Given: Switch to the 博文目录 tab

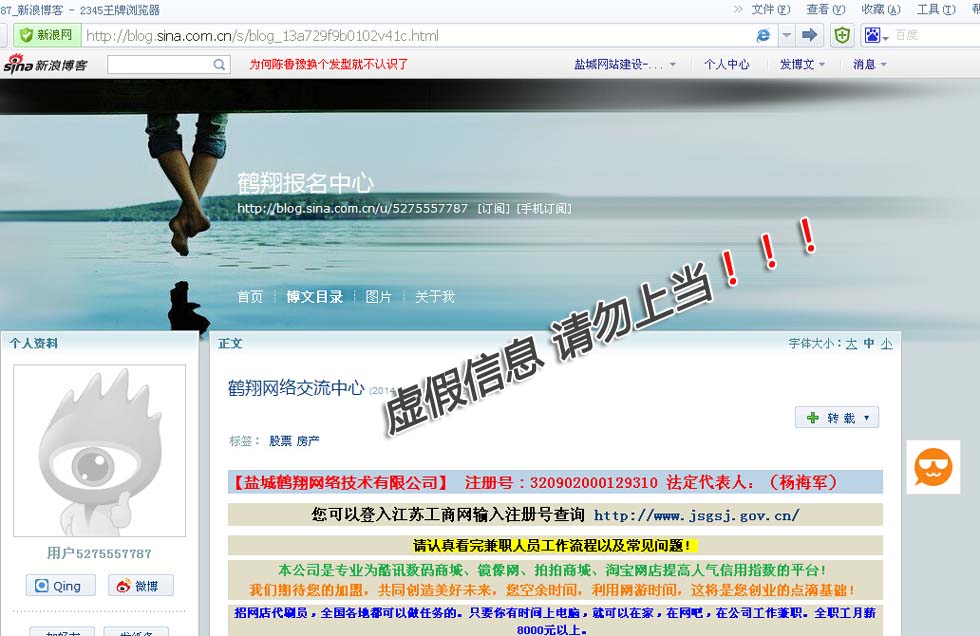Looking at the screenshot, I should coord(314,297).
